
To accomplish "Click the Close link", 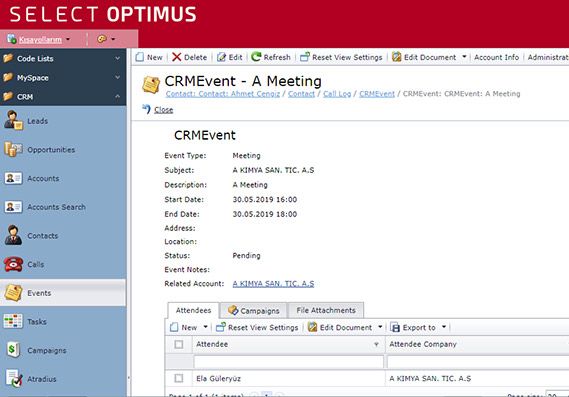I will click(163, 110).
